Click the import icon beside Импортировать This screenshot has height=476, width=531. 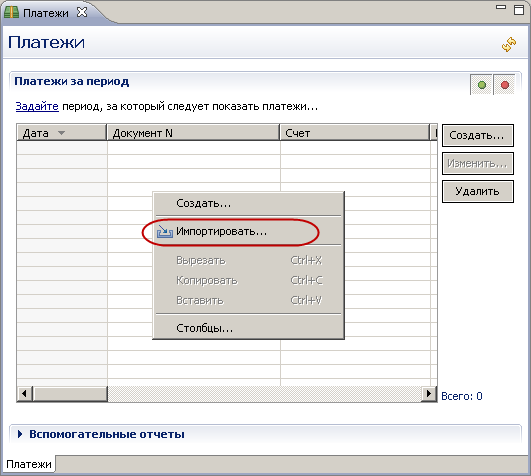[165, 232]
